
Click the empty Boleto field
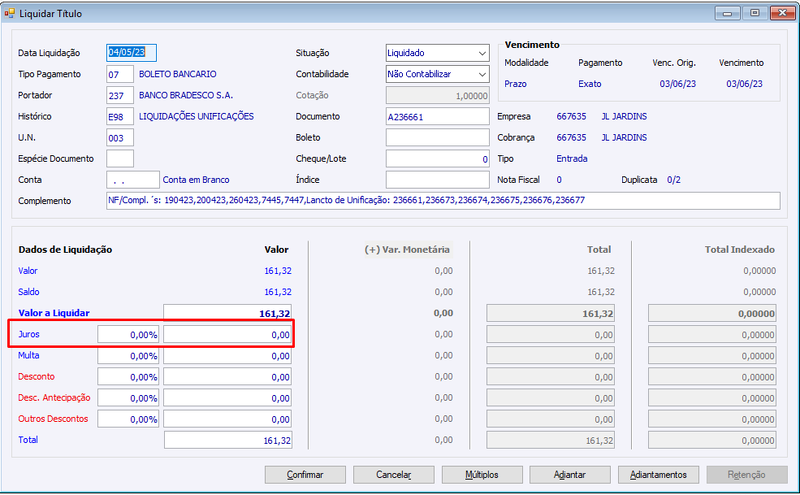437,138
